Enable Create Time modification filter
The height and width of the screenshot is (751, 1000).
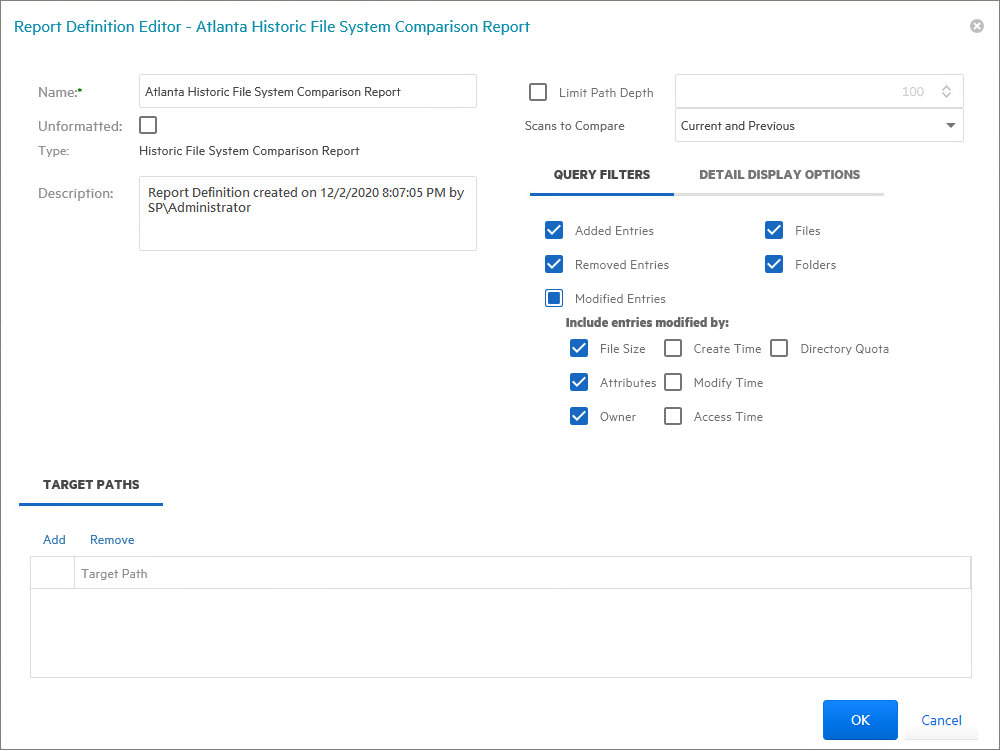pyautogui.click(x=674, y=349)
